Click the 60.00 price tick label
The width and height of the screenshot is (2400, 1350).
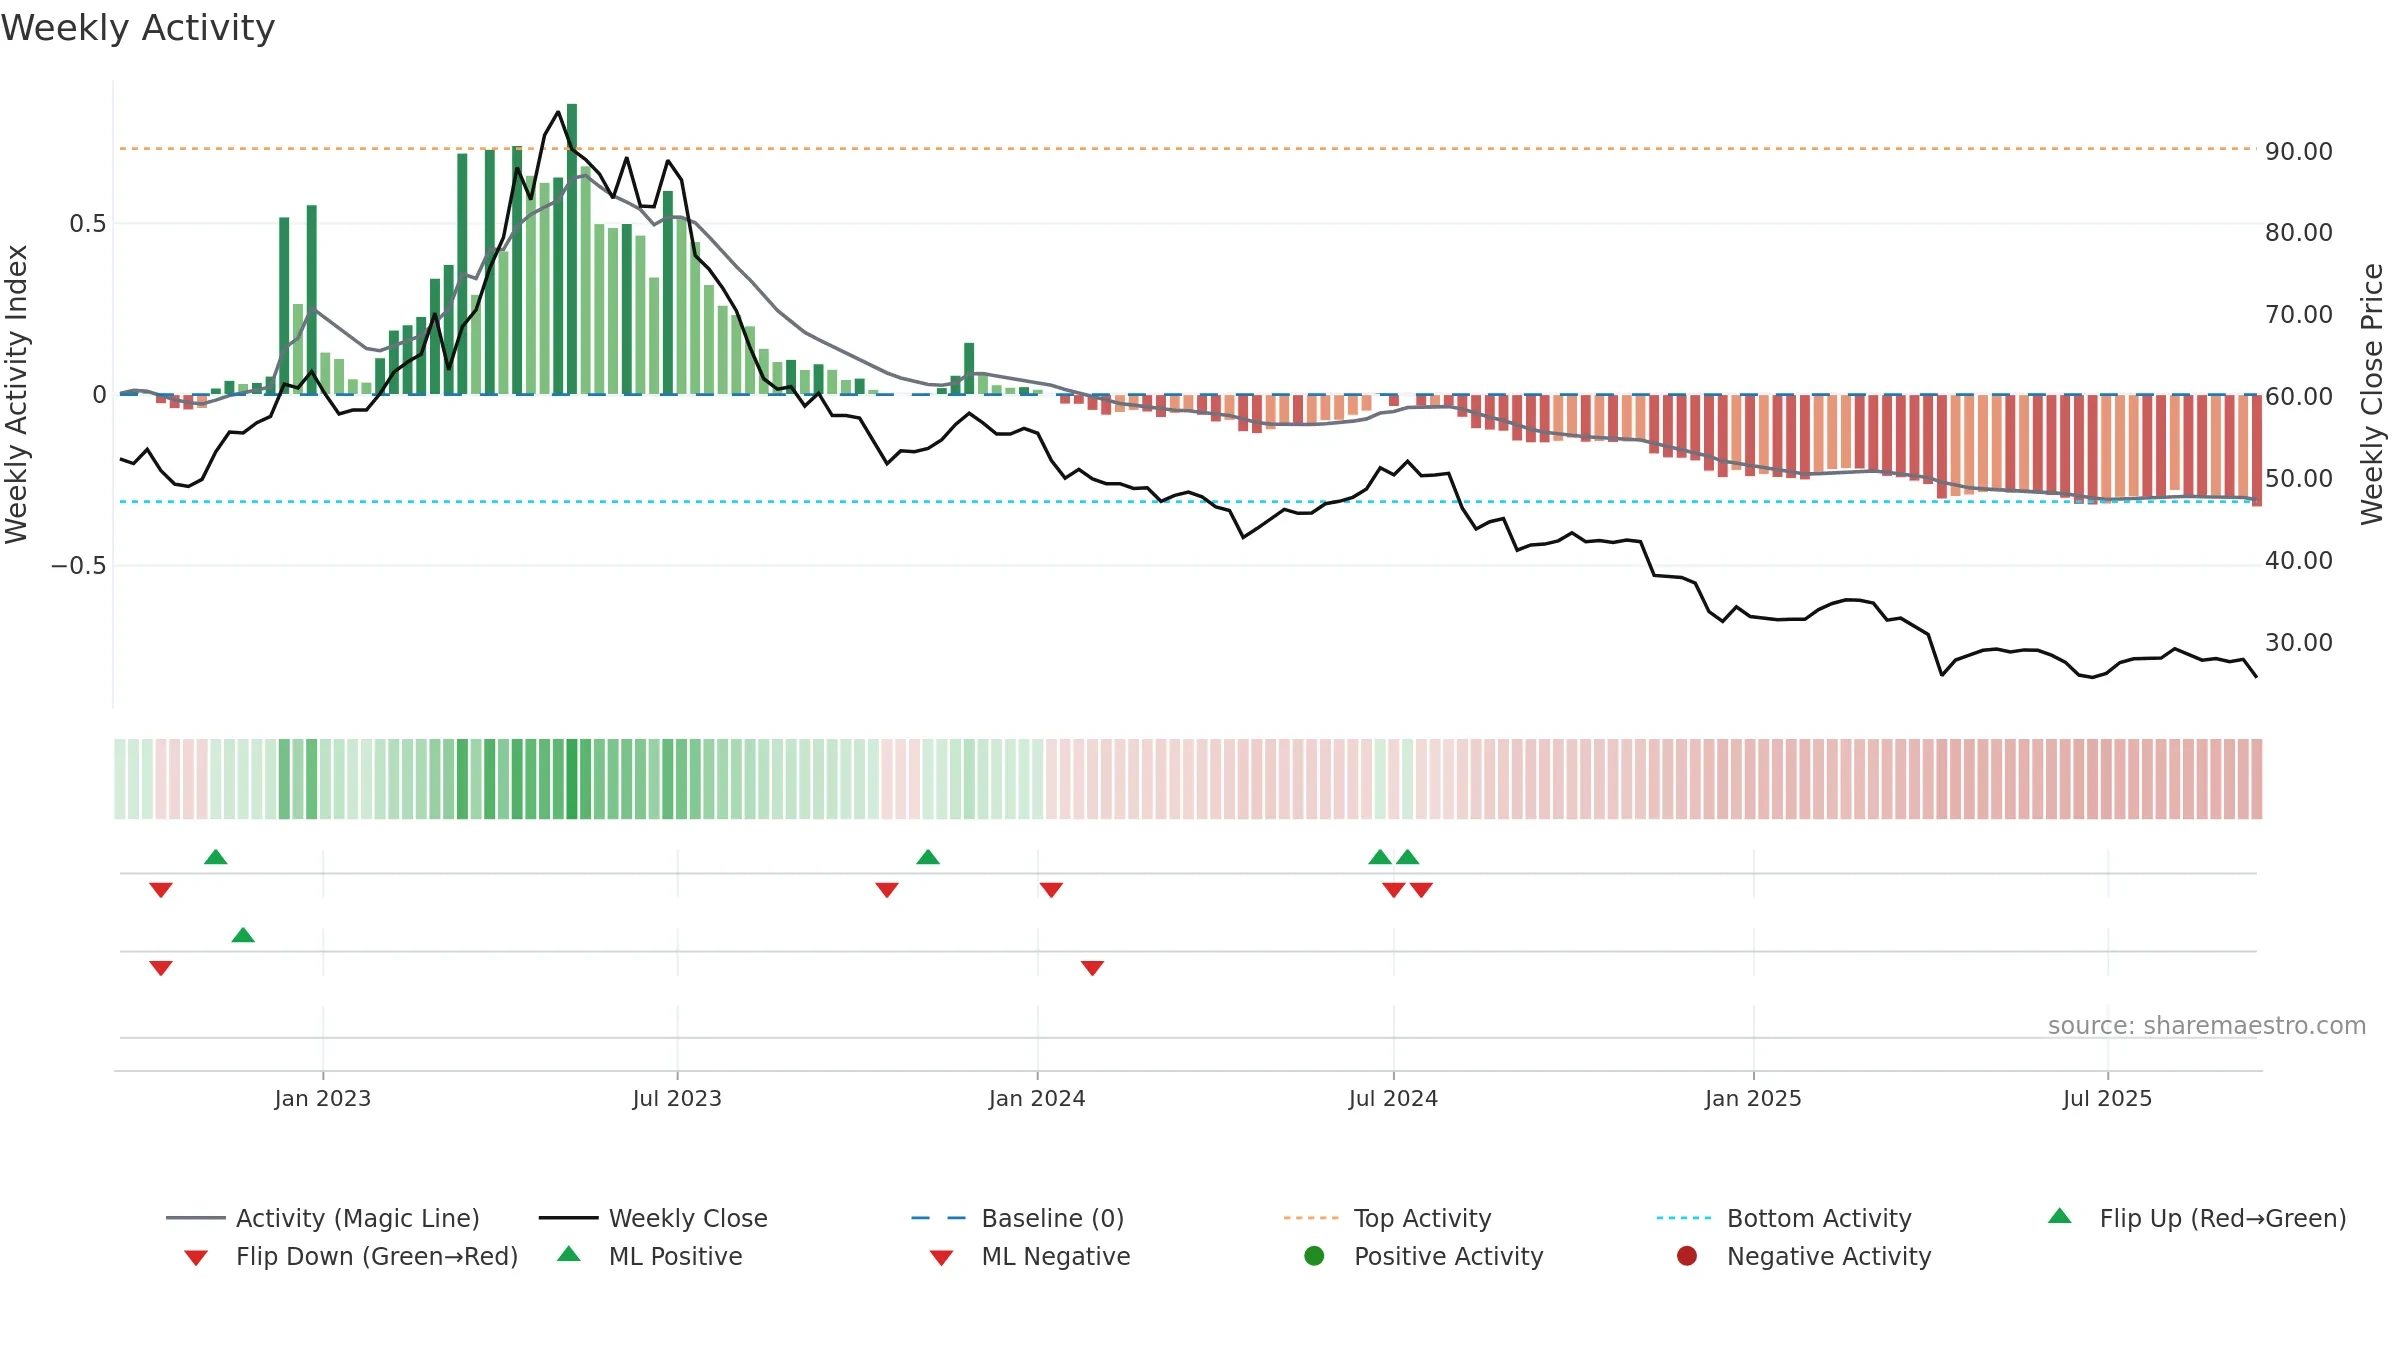tap(2298, 397)
